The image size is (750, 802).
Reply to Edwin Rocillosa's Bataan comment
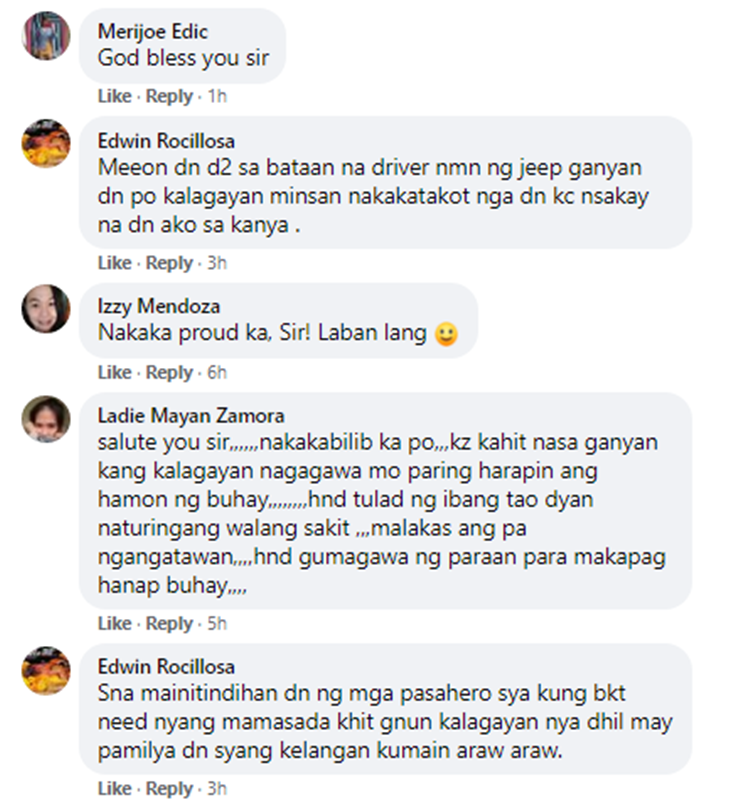169,263
